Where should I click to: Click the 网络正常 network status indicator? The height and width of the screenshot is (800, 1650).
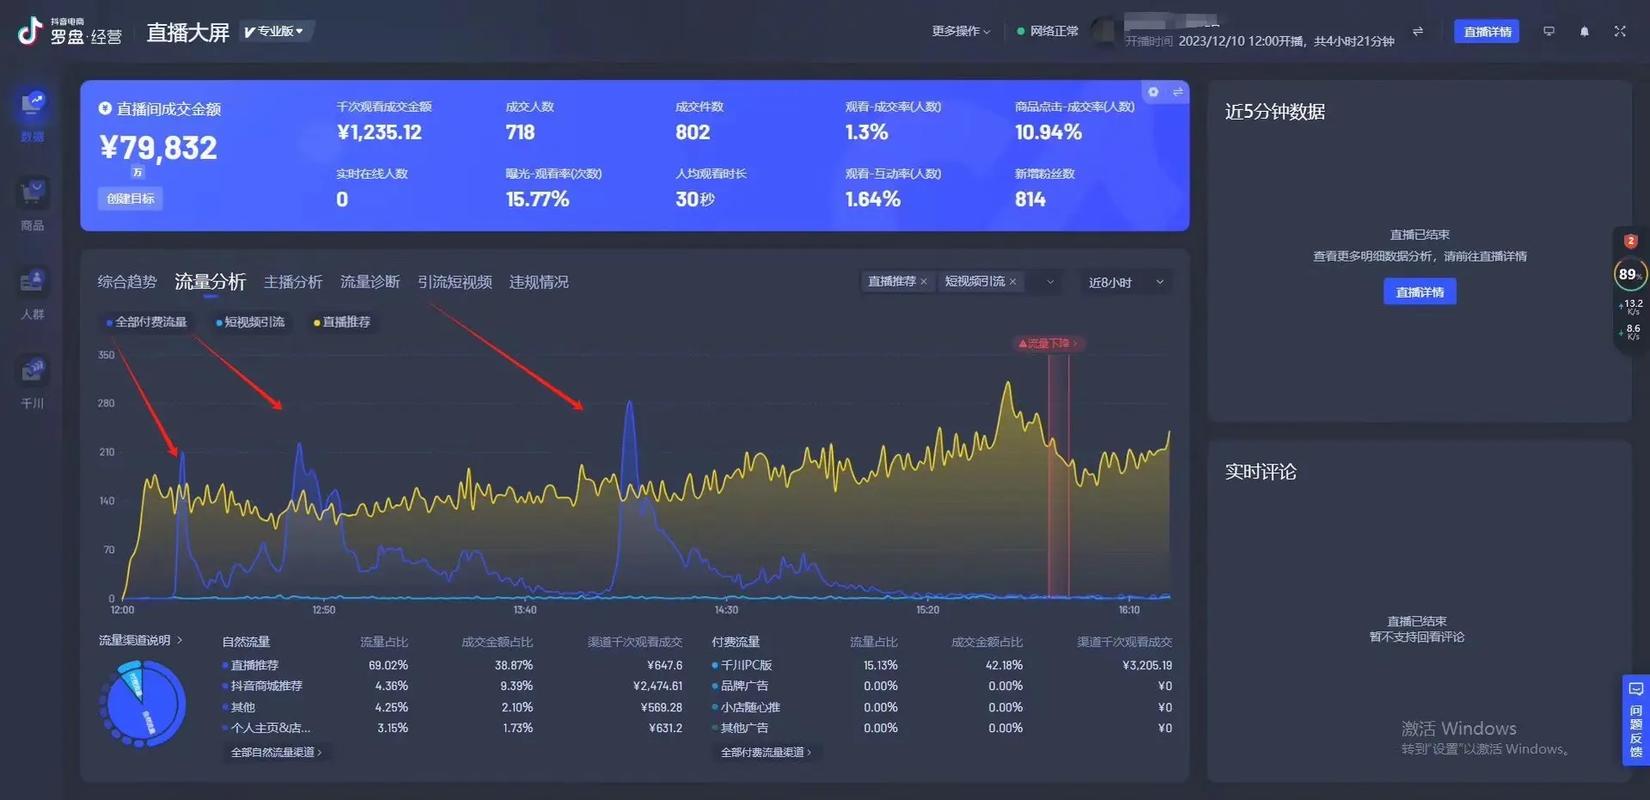tap(1047, 32)
